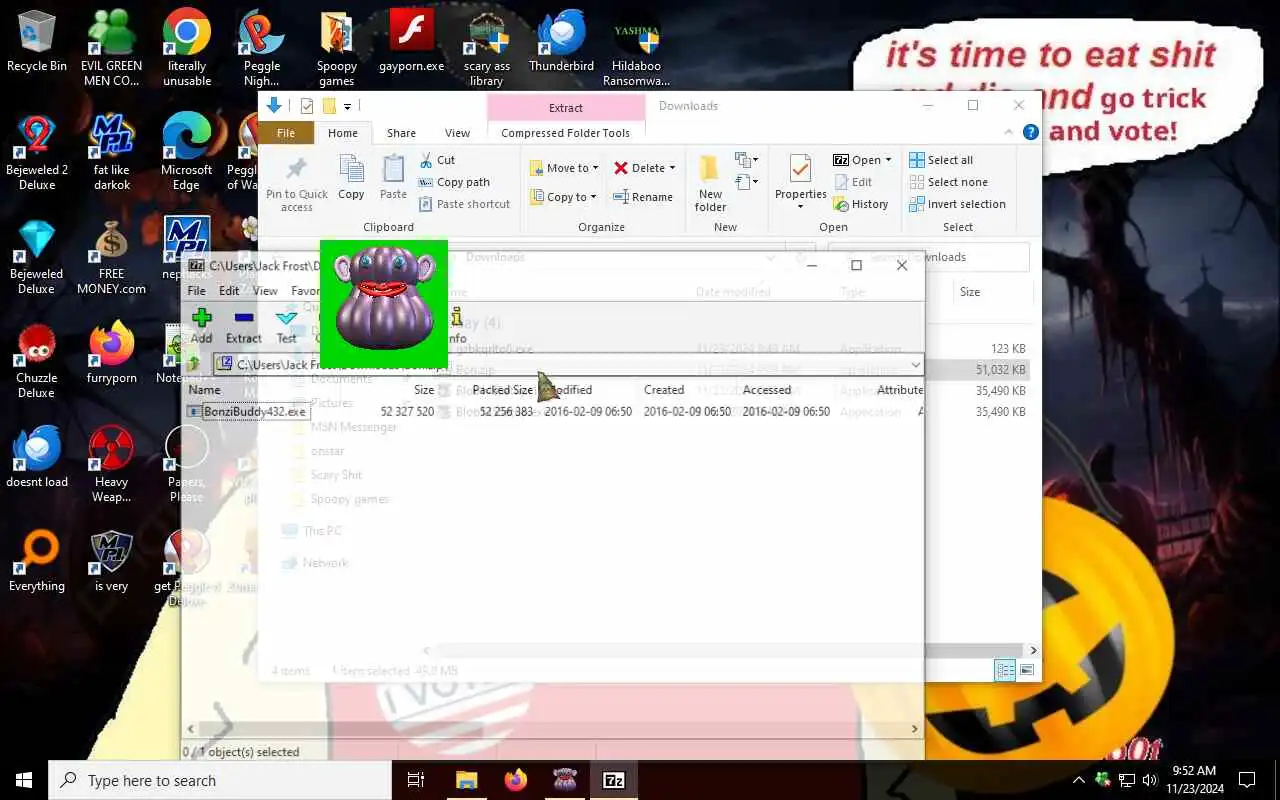Open the Move to dropdown
1280x800 pixels.
click(x=564, y=168)
